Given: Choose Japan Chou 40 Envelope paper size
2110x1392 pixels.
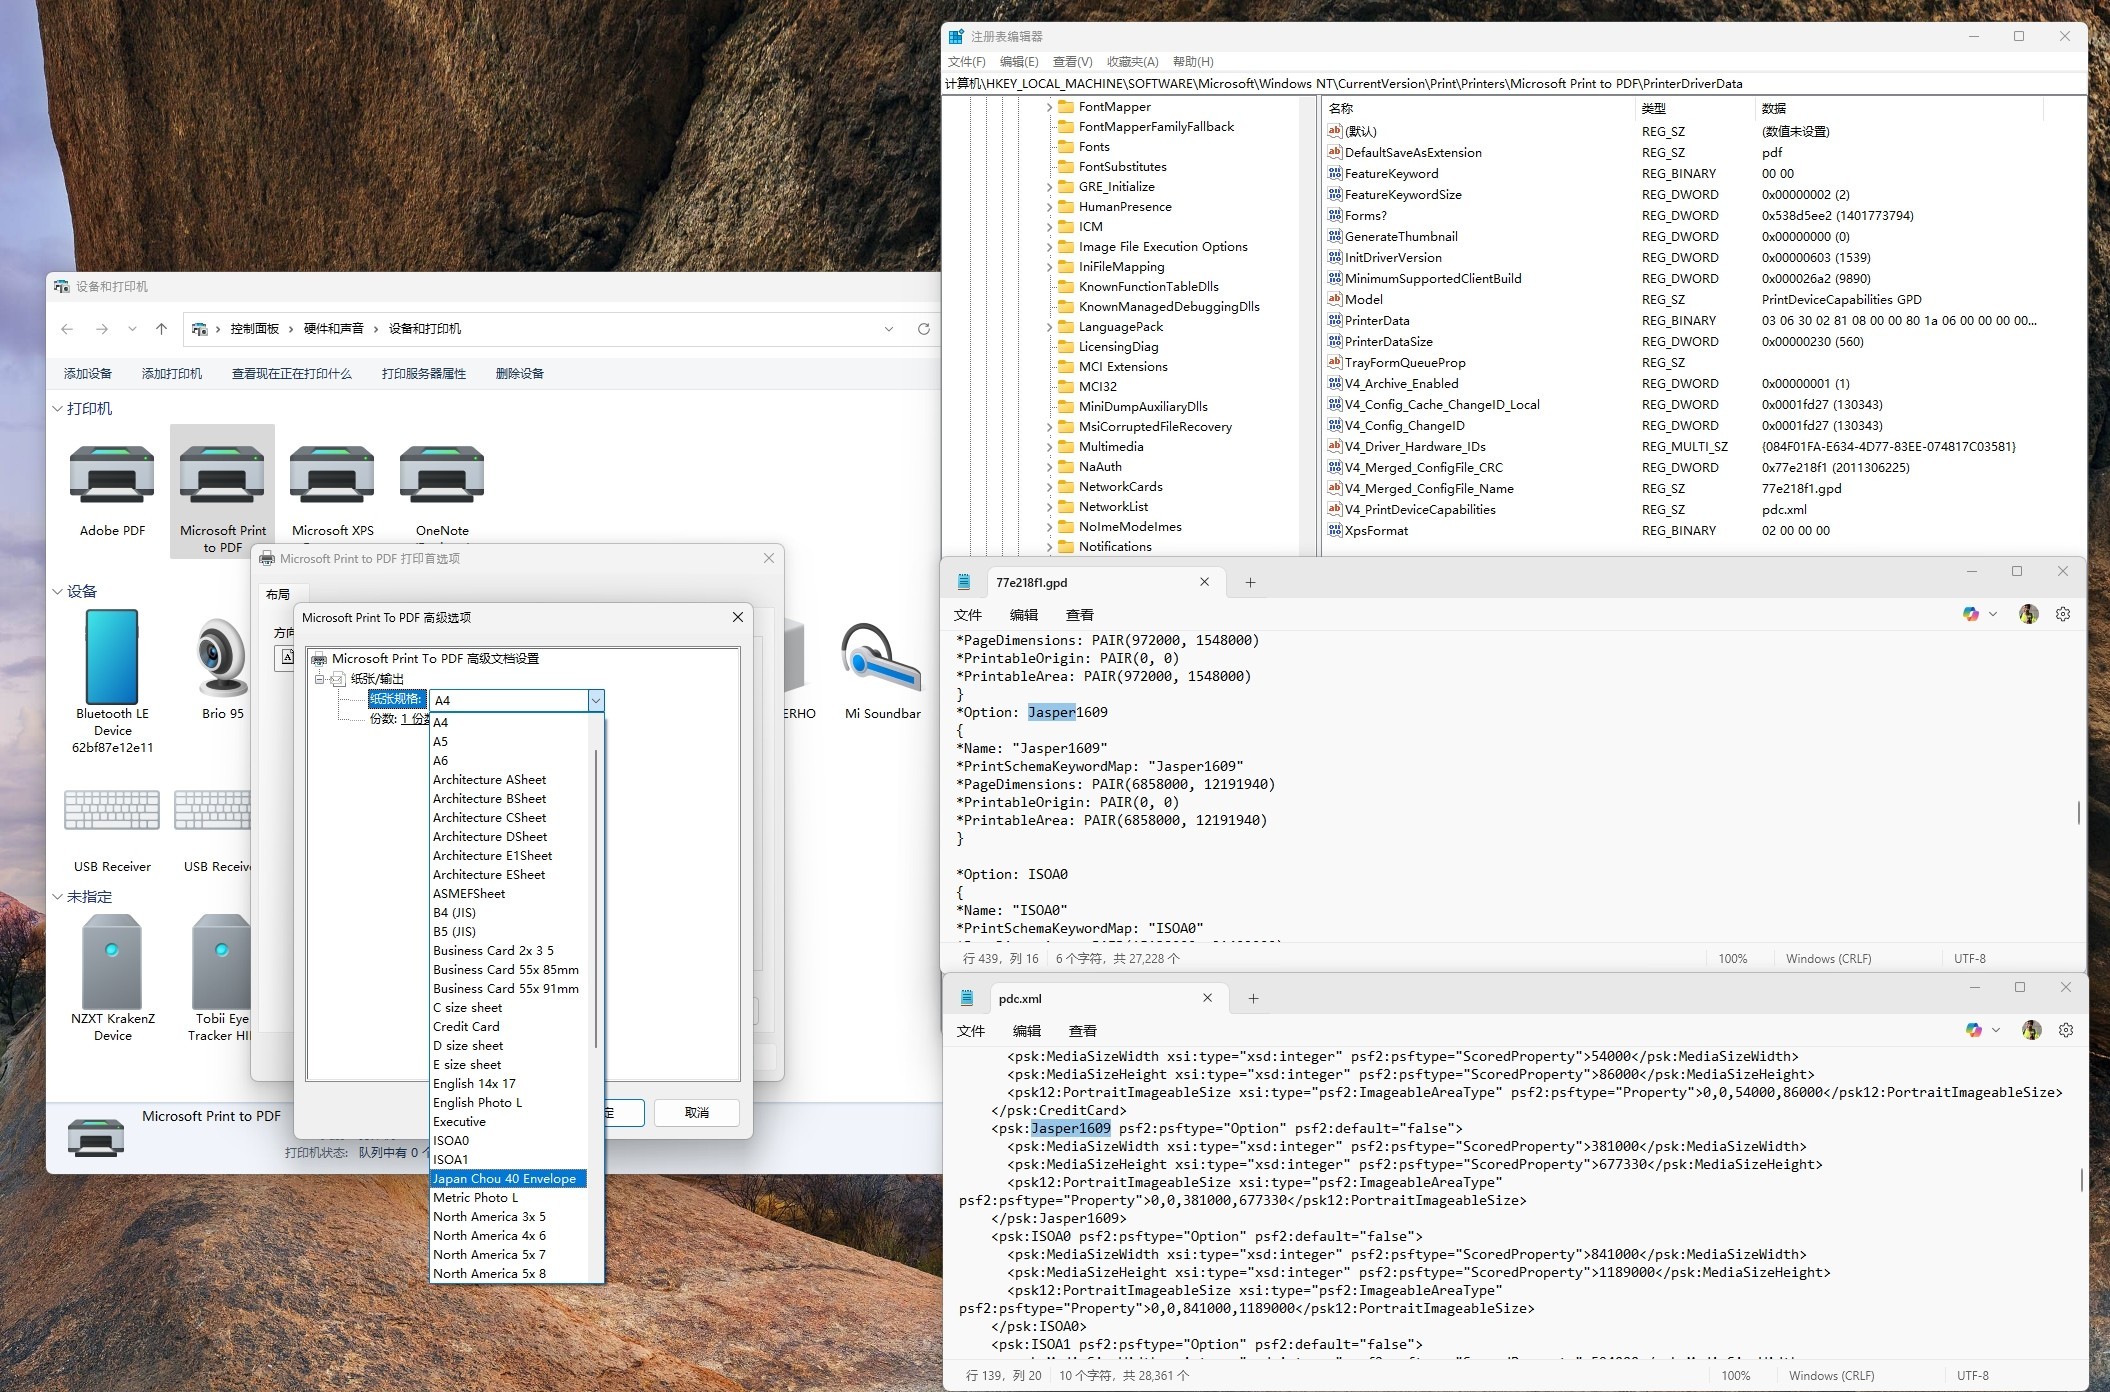Looking at the screenshot, I should click(x=508, y=1178).
